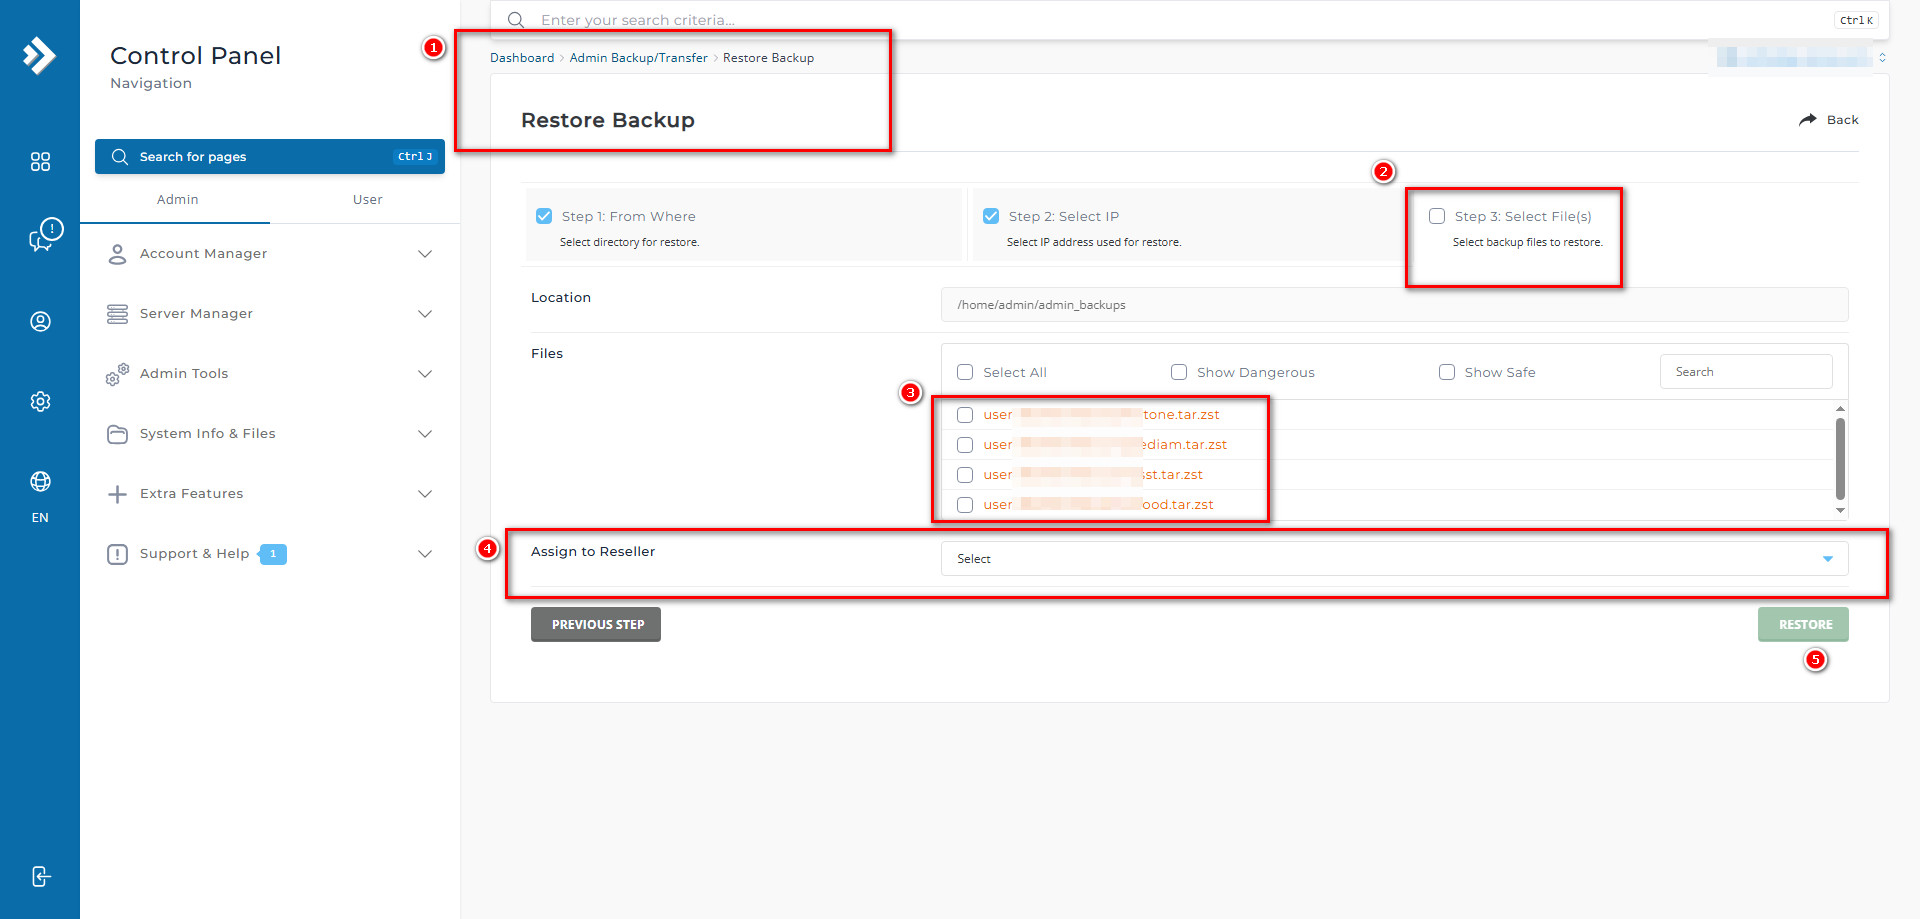The height and width of the screenshot is (919, 1920).
Task: Switch to the User tab
Action: [x=367, y=199]
